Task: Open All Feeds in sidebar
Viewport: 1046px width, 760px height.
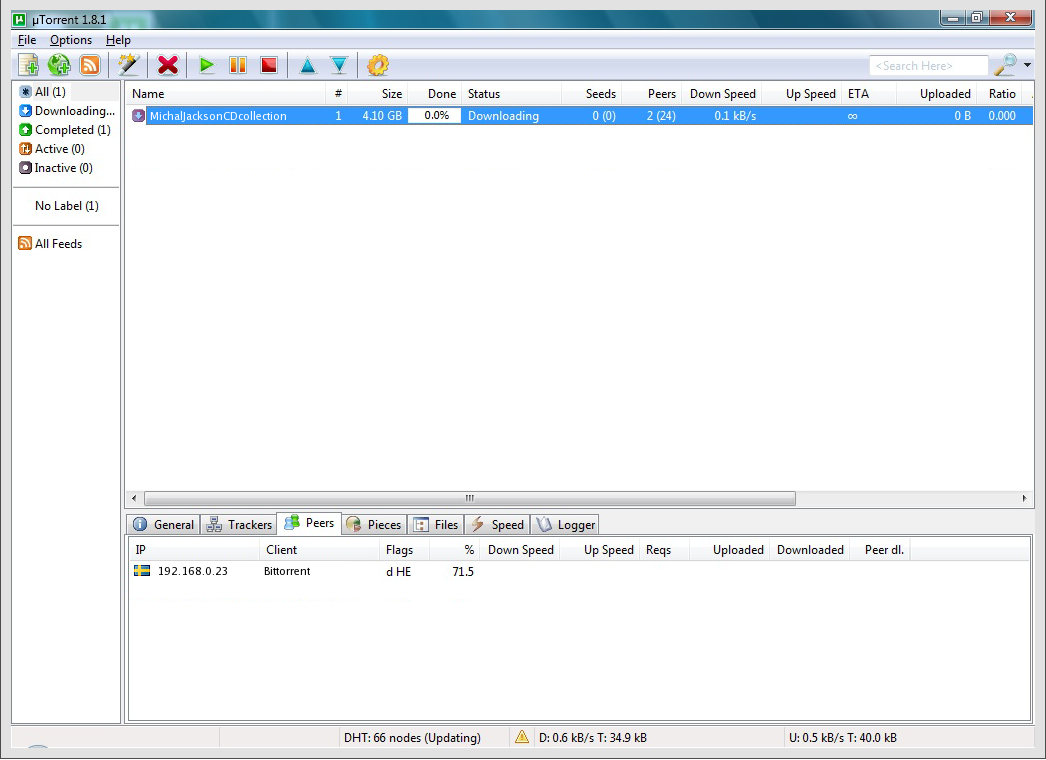Action: point(51,244)
